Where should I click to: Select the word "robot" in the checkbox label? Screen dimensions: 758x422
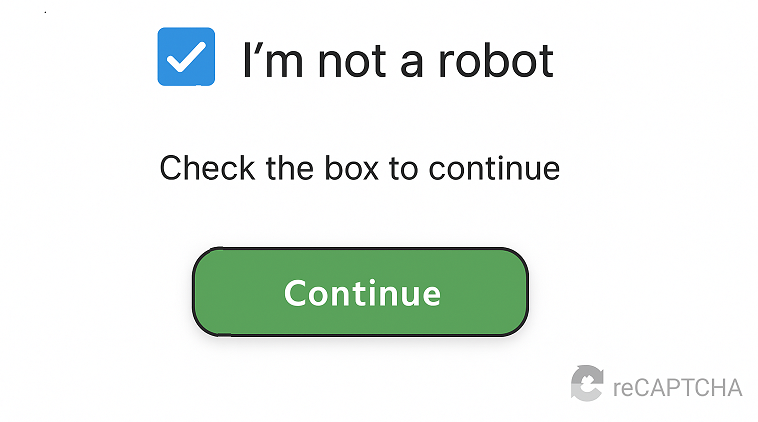coord(496,60)
